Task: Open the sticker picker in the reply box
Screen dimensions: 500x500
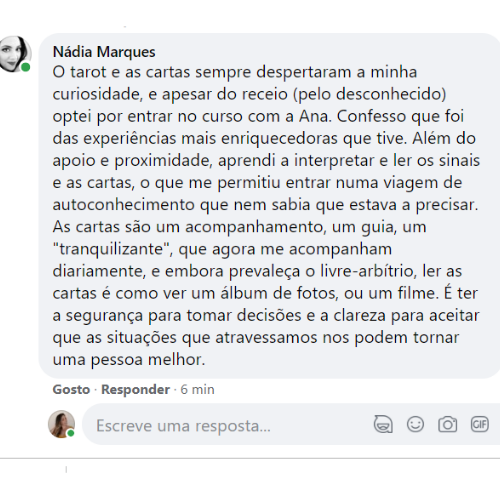Action: pos(383,424)
